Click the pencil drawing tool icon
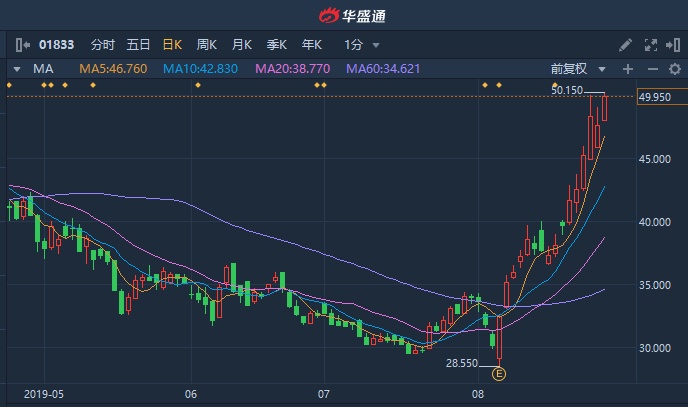The image size is (688, 407). point(626,45)
